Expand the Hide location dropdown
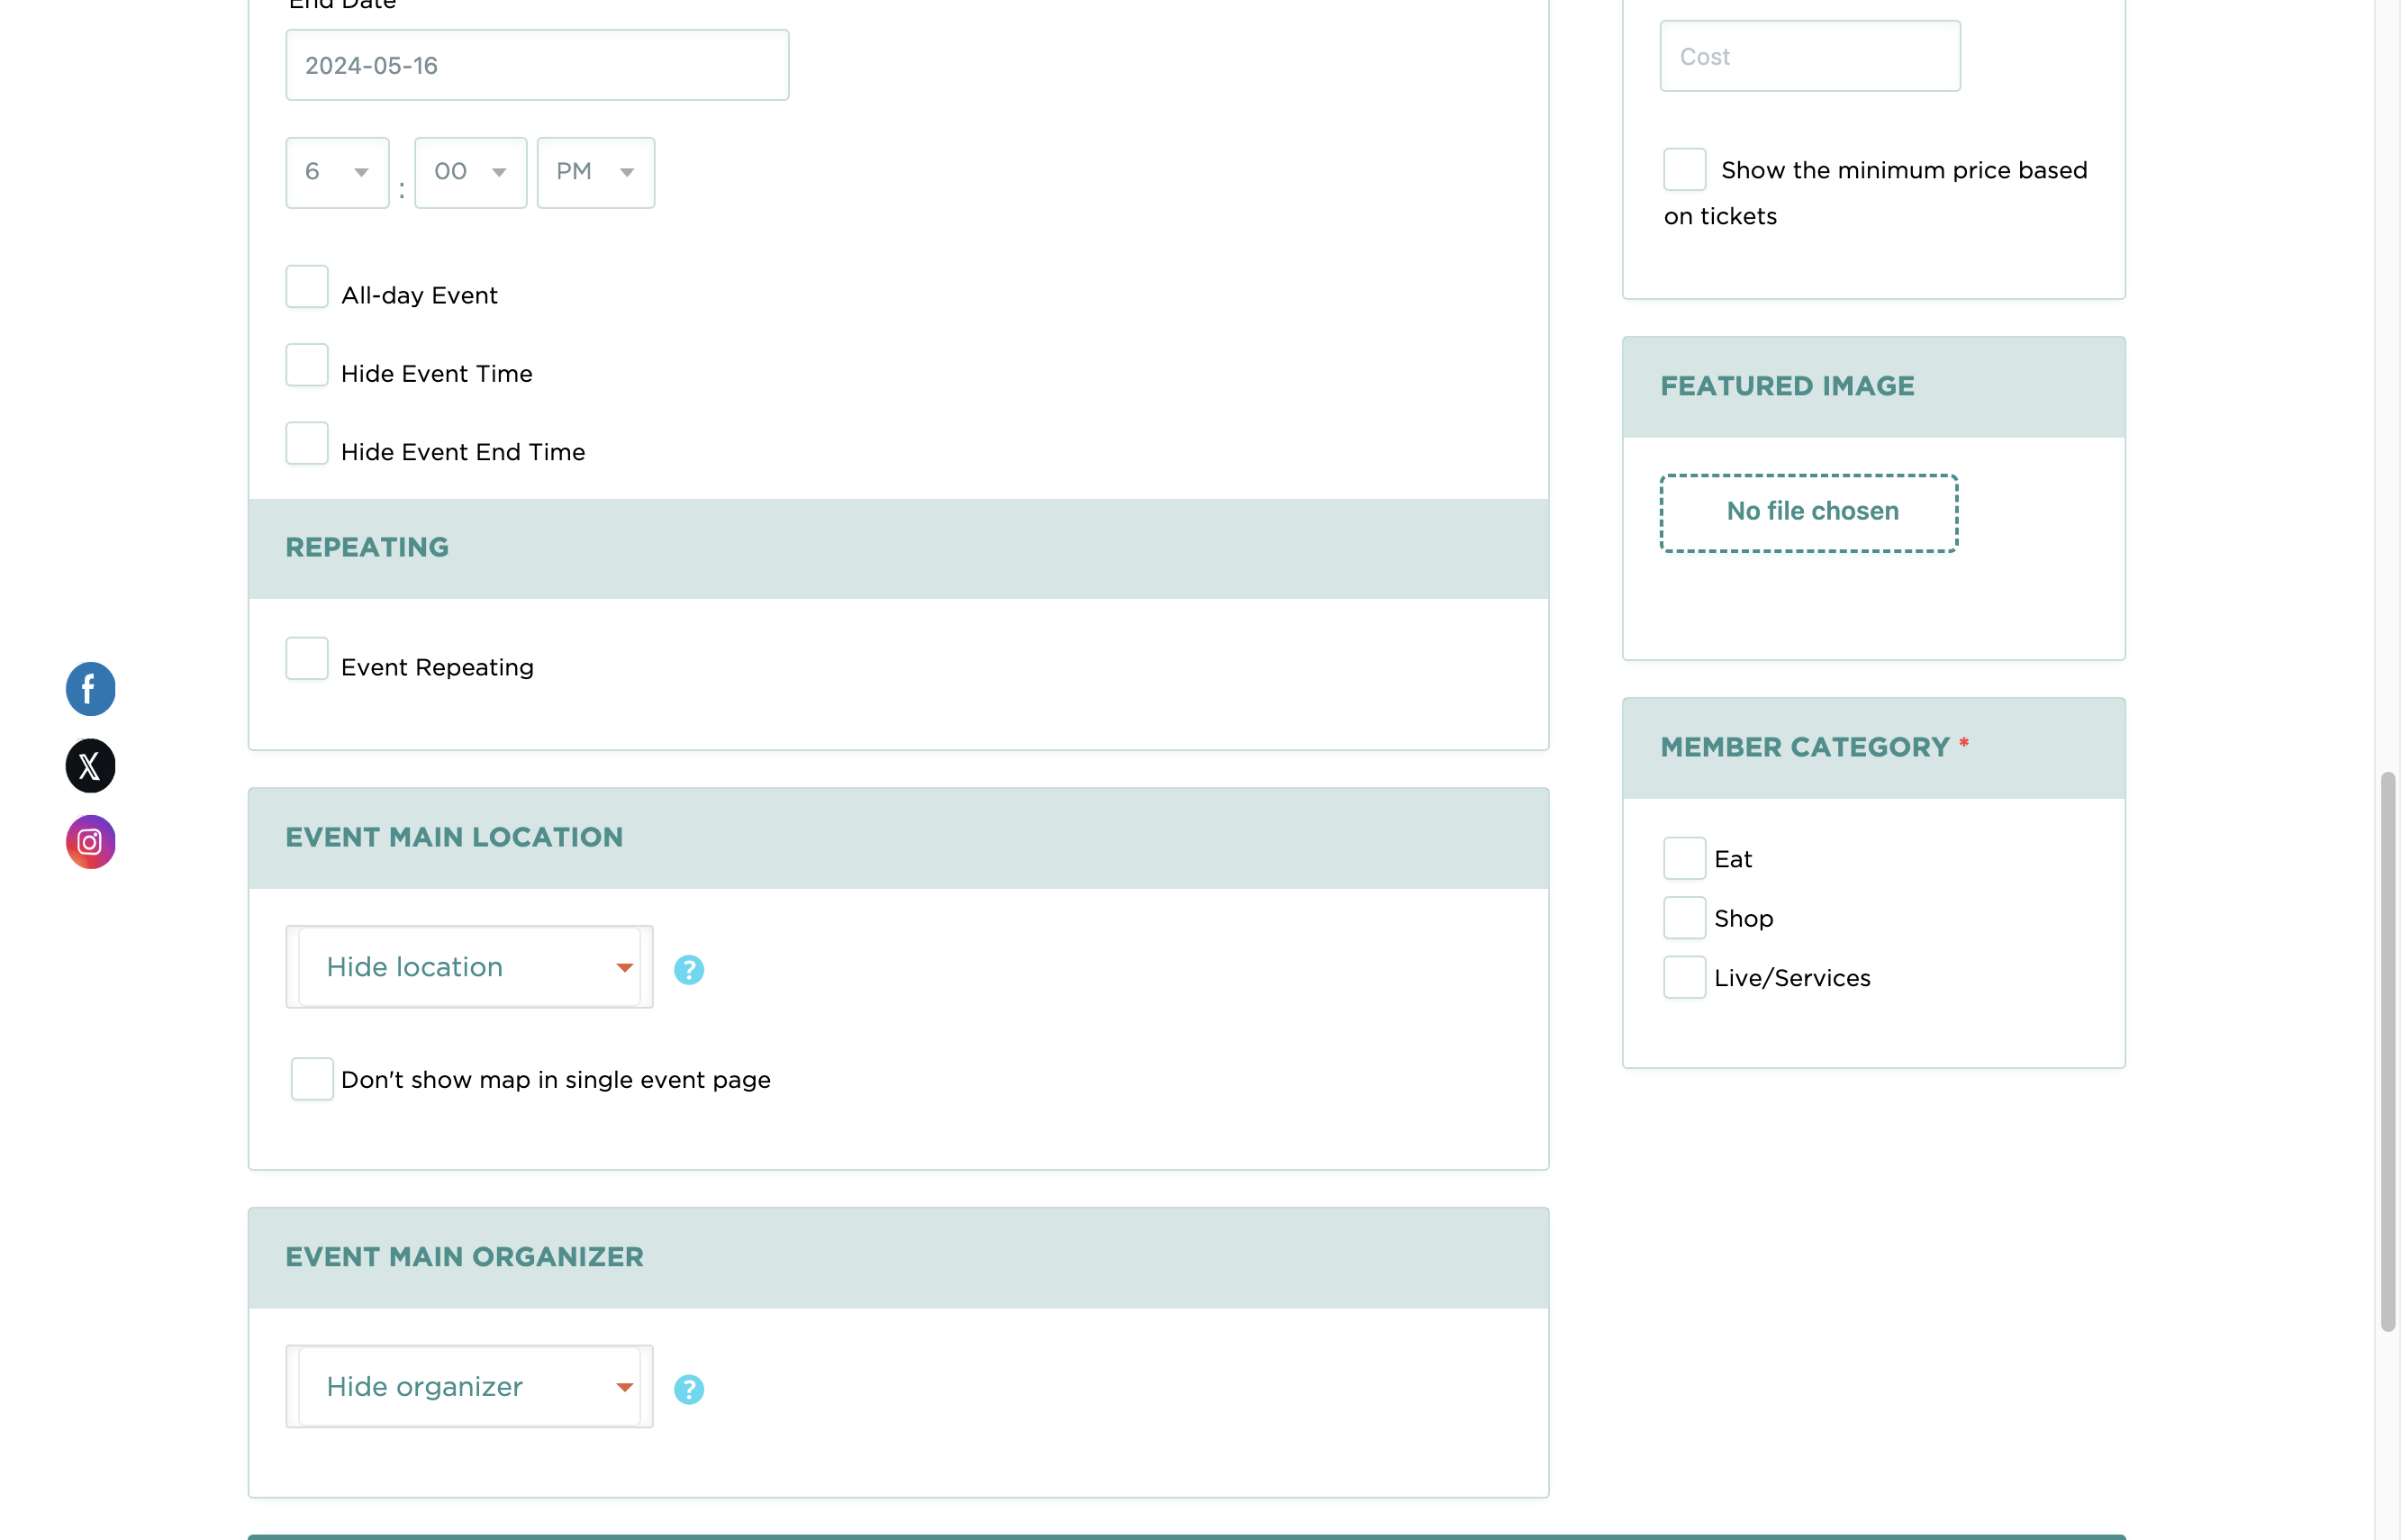Image resolution: width=2401 pixels, height=1540 pixels. point(470,967)
